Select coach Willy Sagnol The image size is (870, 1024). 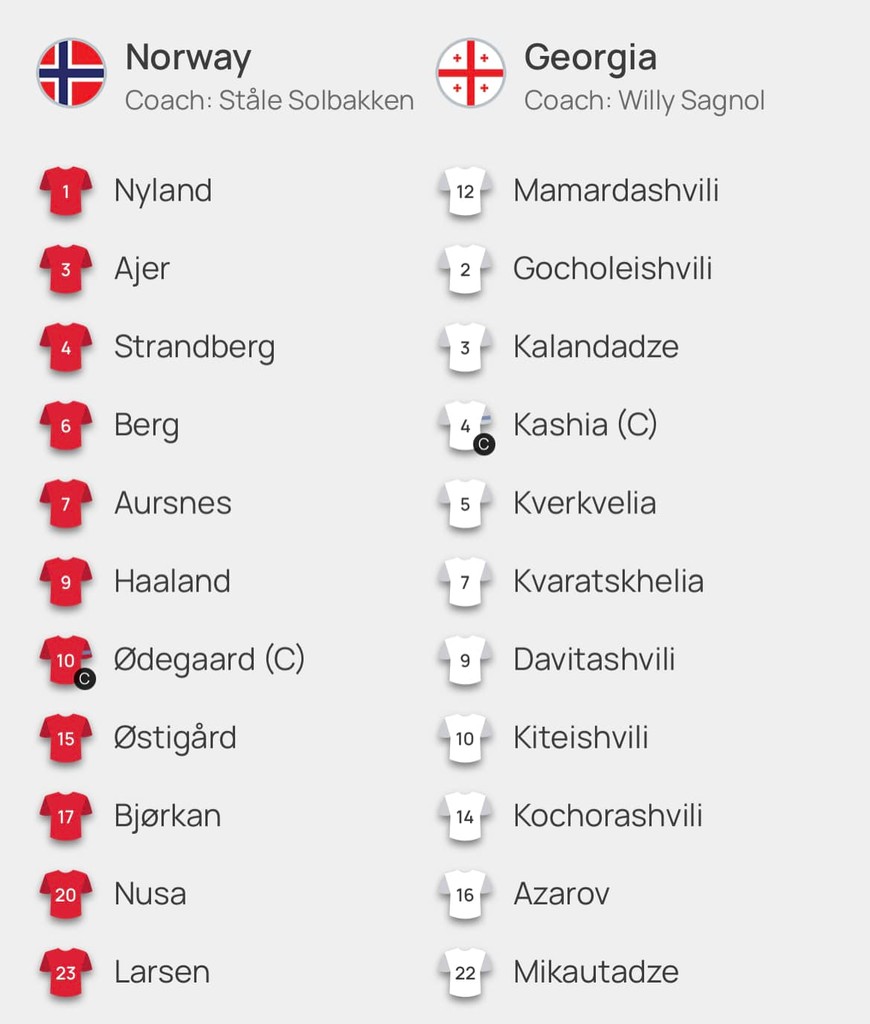coord(644,101)
